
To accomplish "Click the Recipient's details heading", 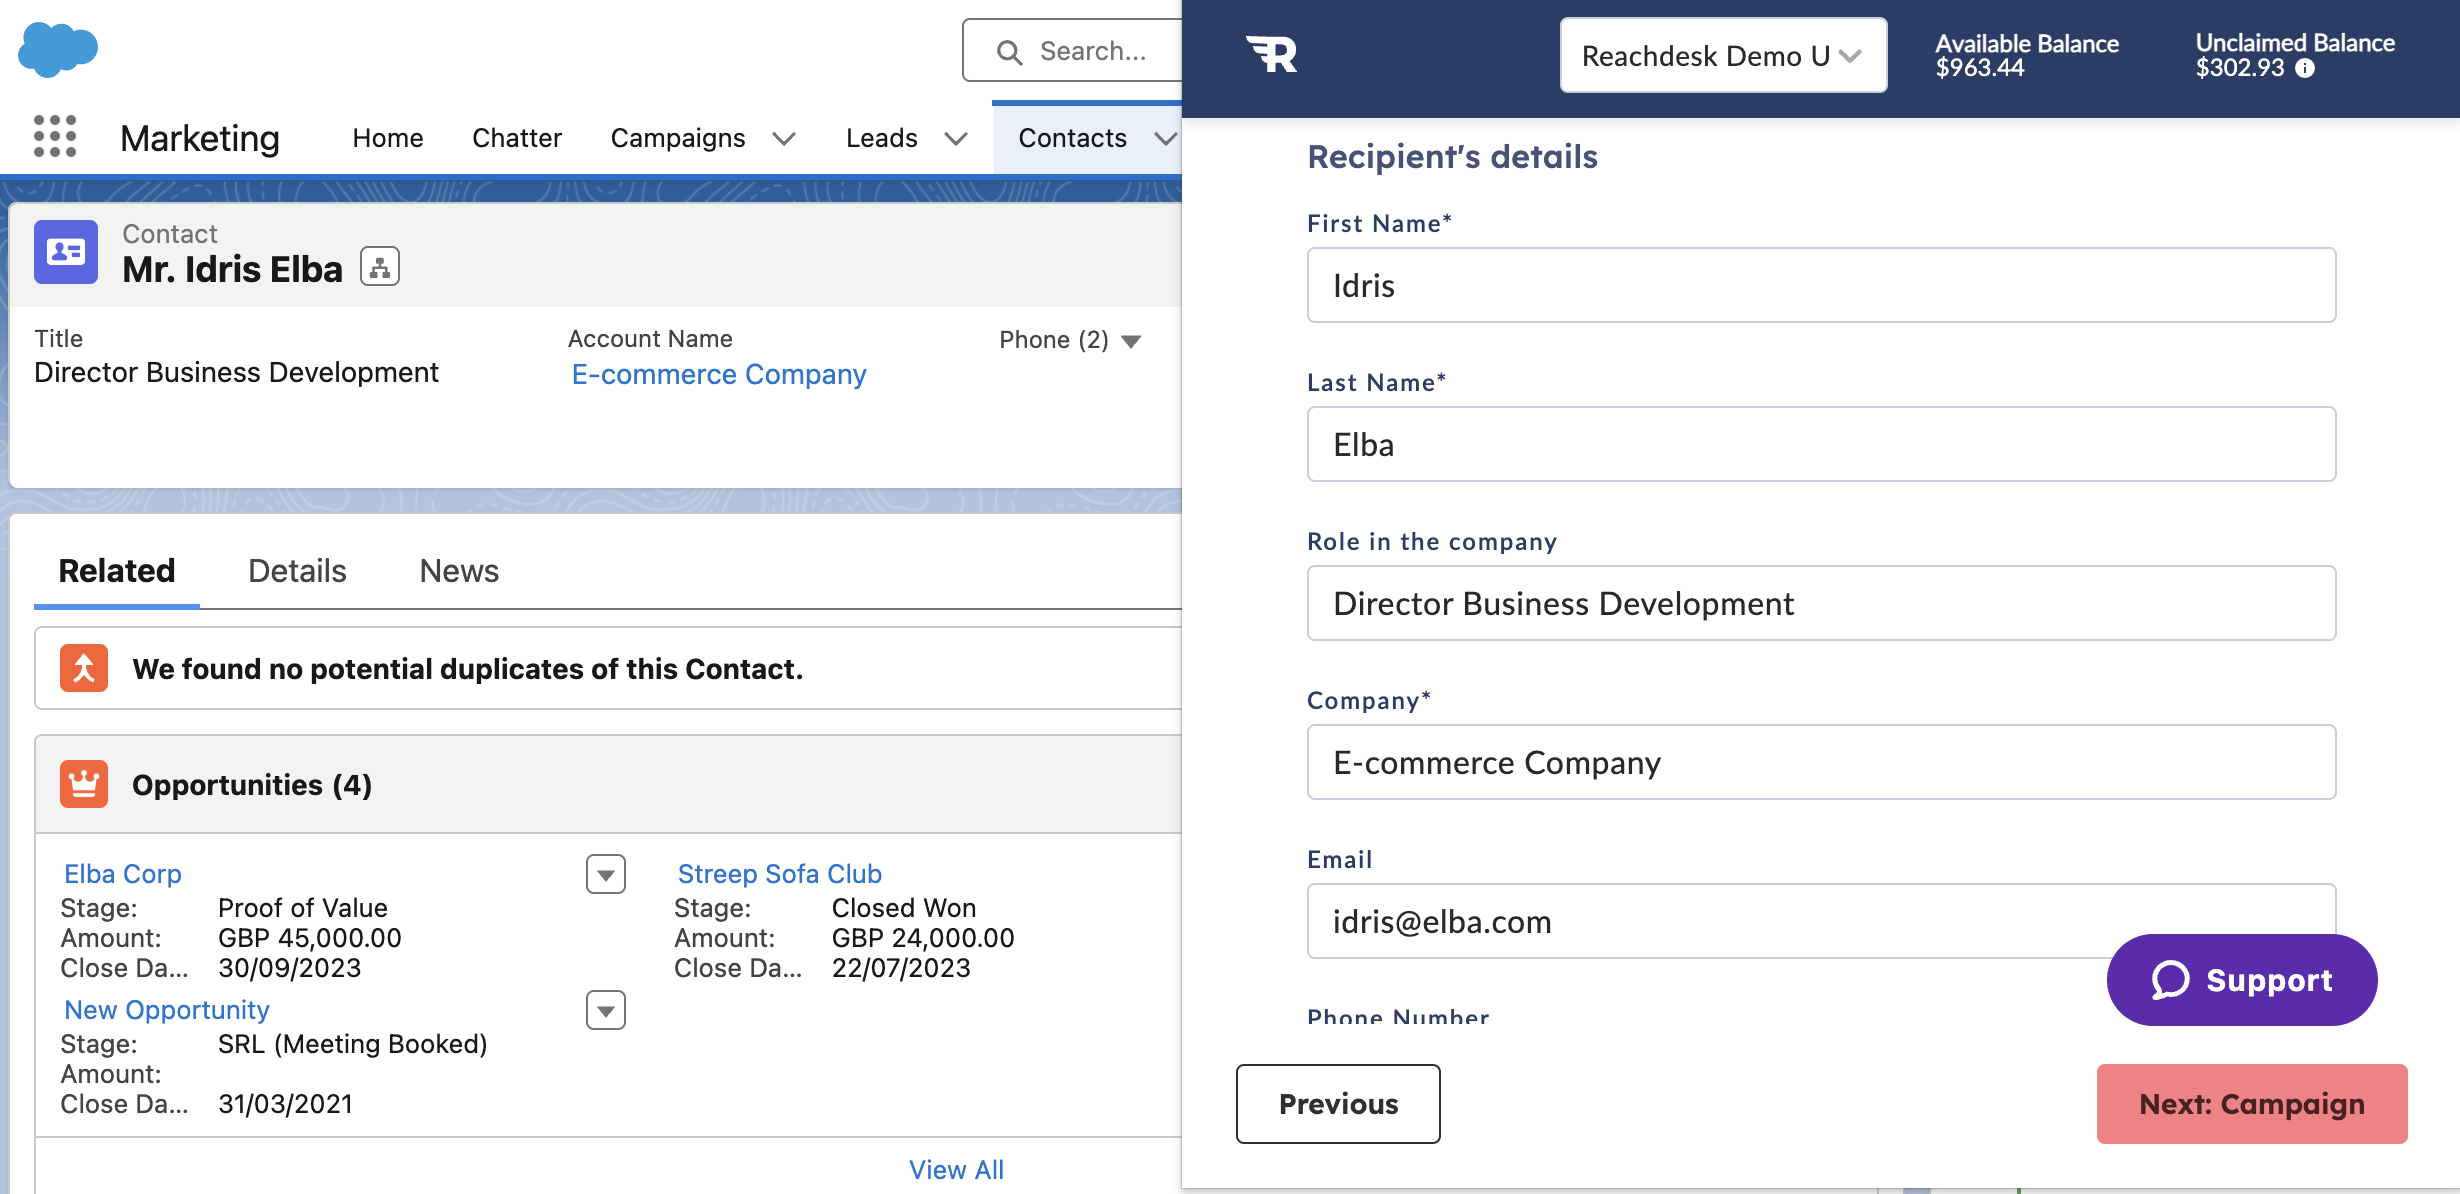I will coord(1452,157).
